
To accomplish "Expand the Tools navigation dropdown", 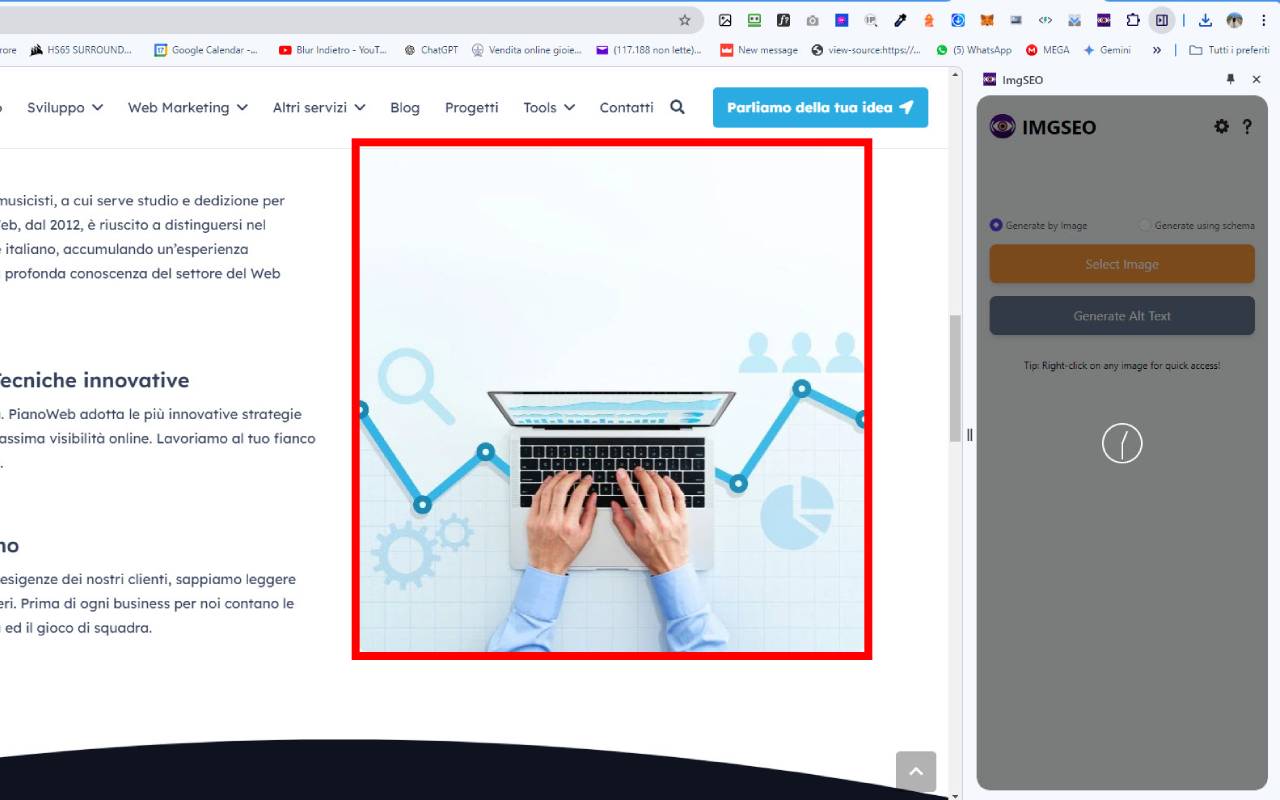I will tap(548, 107).
